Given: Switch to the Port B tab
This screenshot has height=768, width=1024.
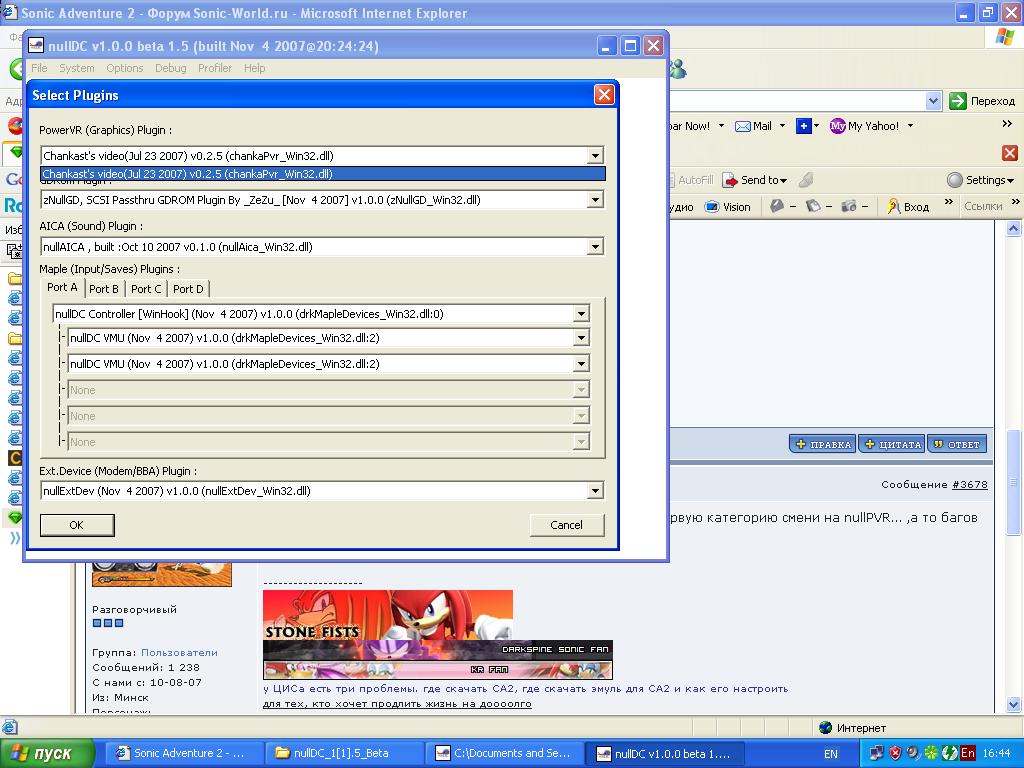Looking at the screenshot, I should (x=104, y=289).
